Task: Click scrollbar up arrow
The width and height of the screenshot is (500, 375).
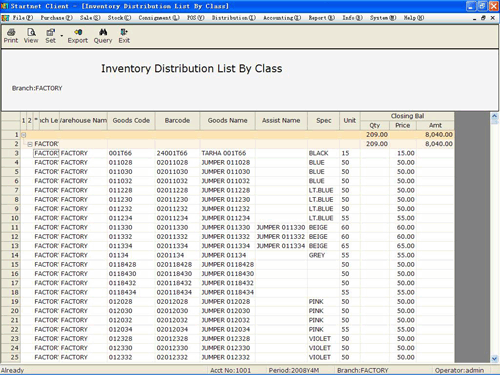Action: [x=495, y=116]
